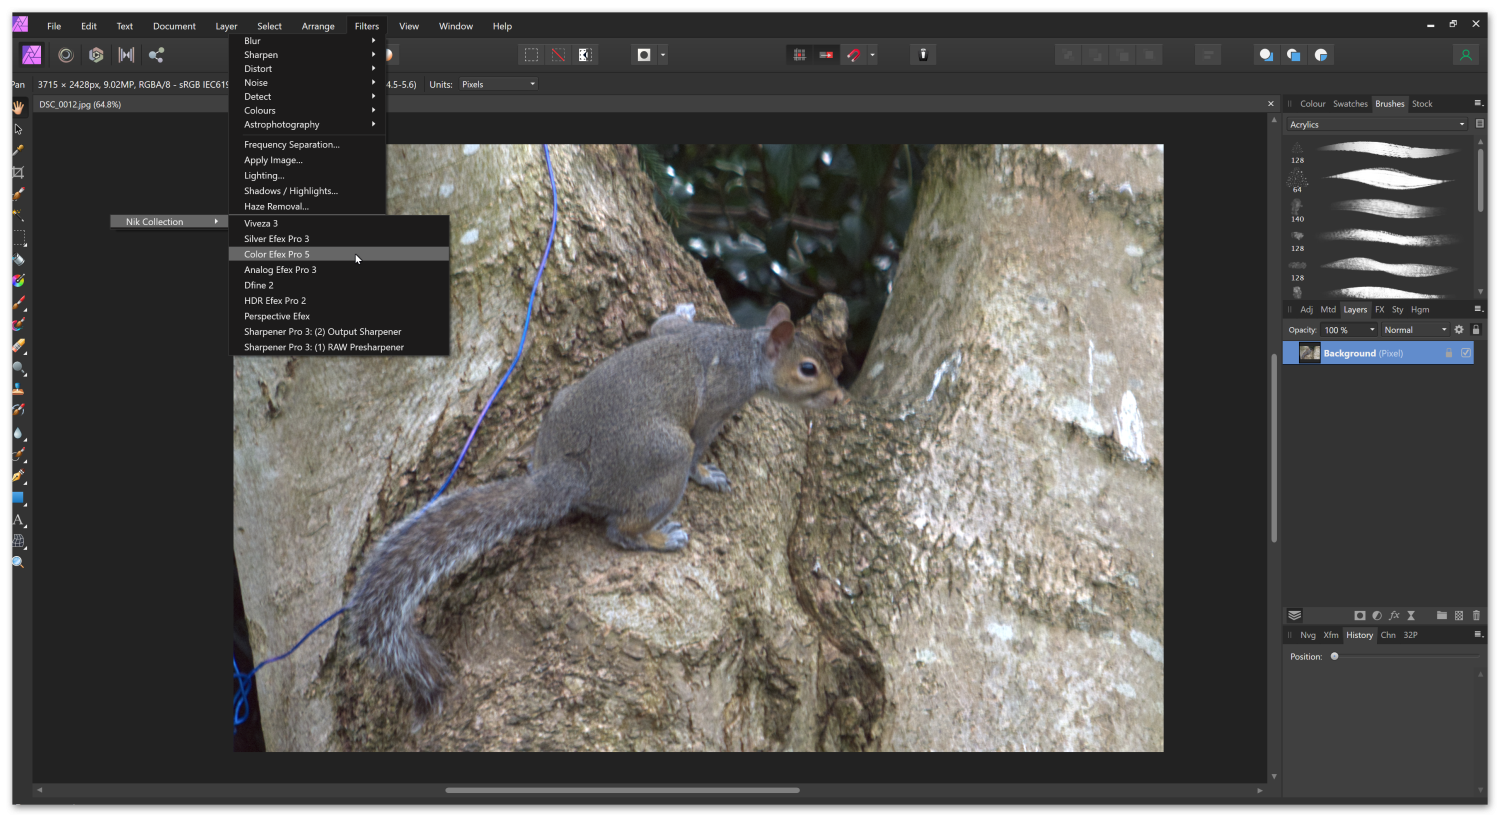Switch to the Adjustments (Adj) tab
Screen dimensions: 1500x817
coord(1306,310)
